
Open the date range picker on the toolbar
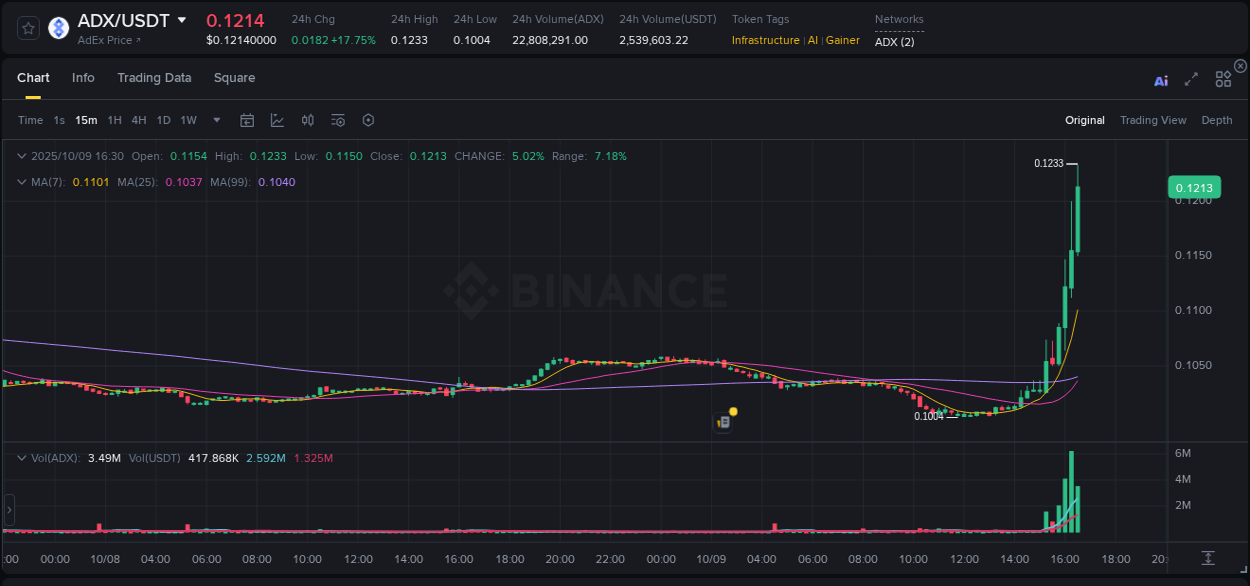point(247,119)
